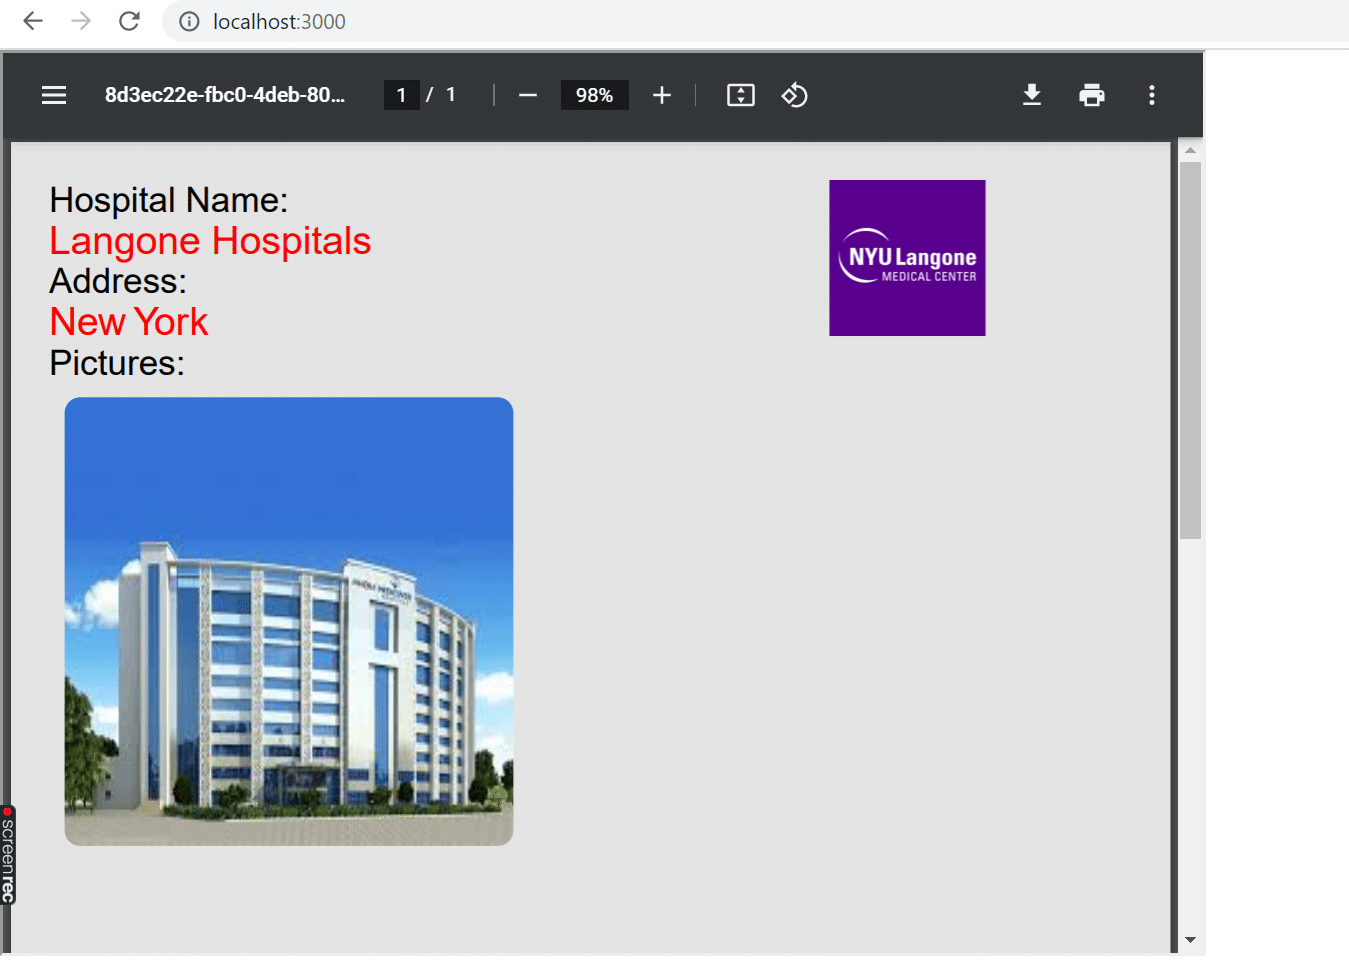Click the 98% zoom level field
Screen dimensions: 1349x962
coord(594,95)
